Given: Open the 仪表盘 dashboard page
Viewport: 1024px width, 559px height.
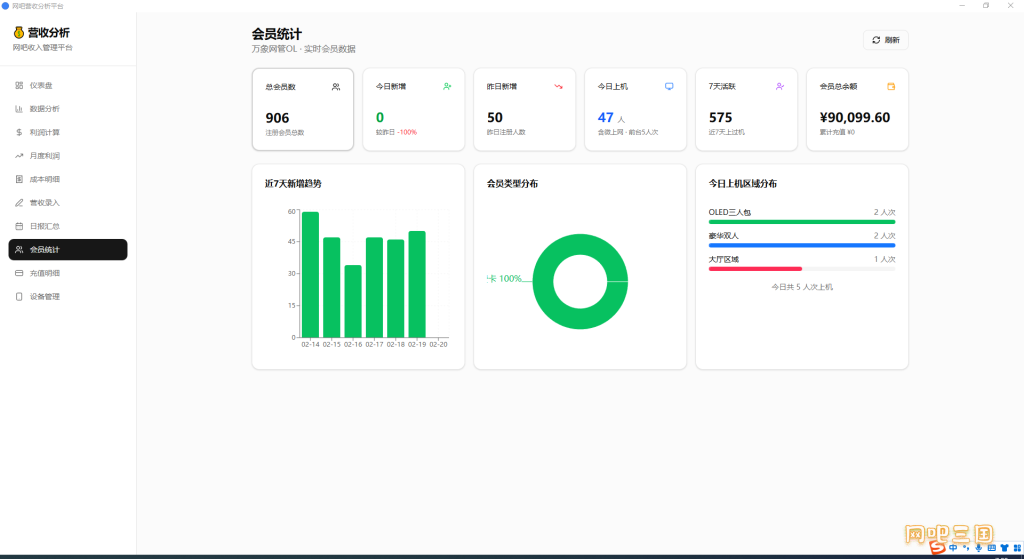Looking at the screenshot, I should click(x=68, y=86).
